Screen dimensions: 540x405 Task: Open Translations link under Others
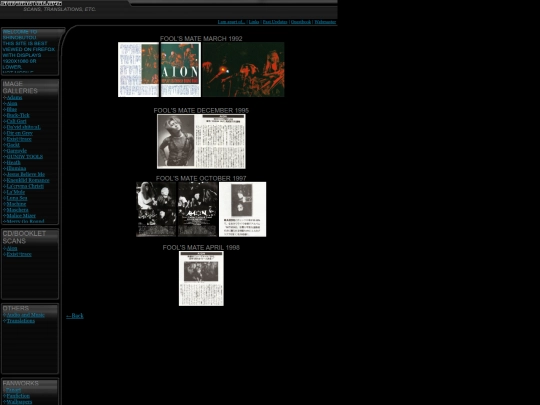tap(21, 321)
